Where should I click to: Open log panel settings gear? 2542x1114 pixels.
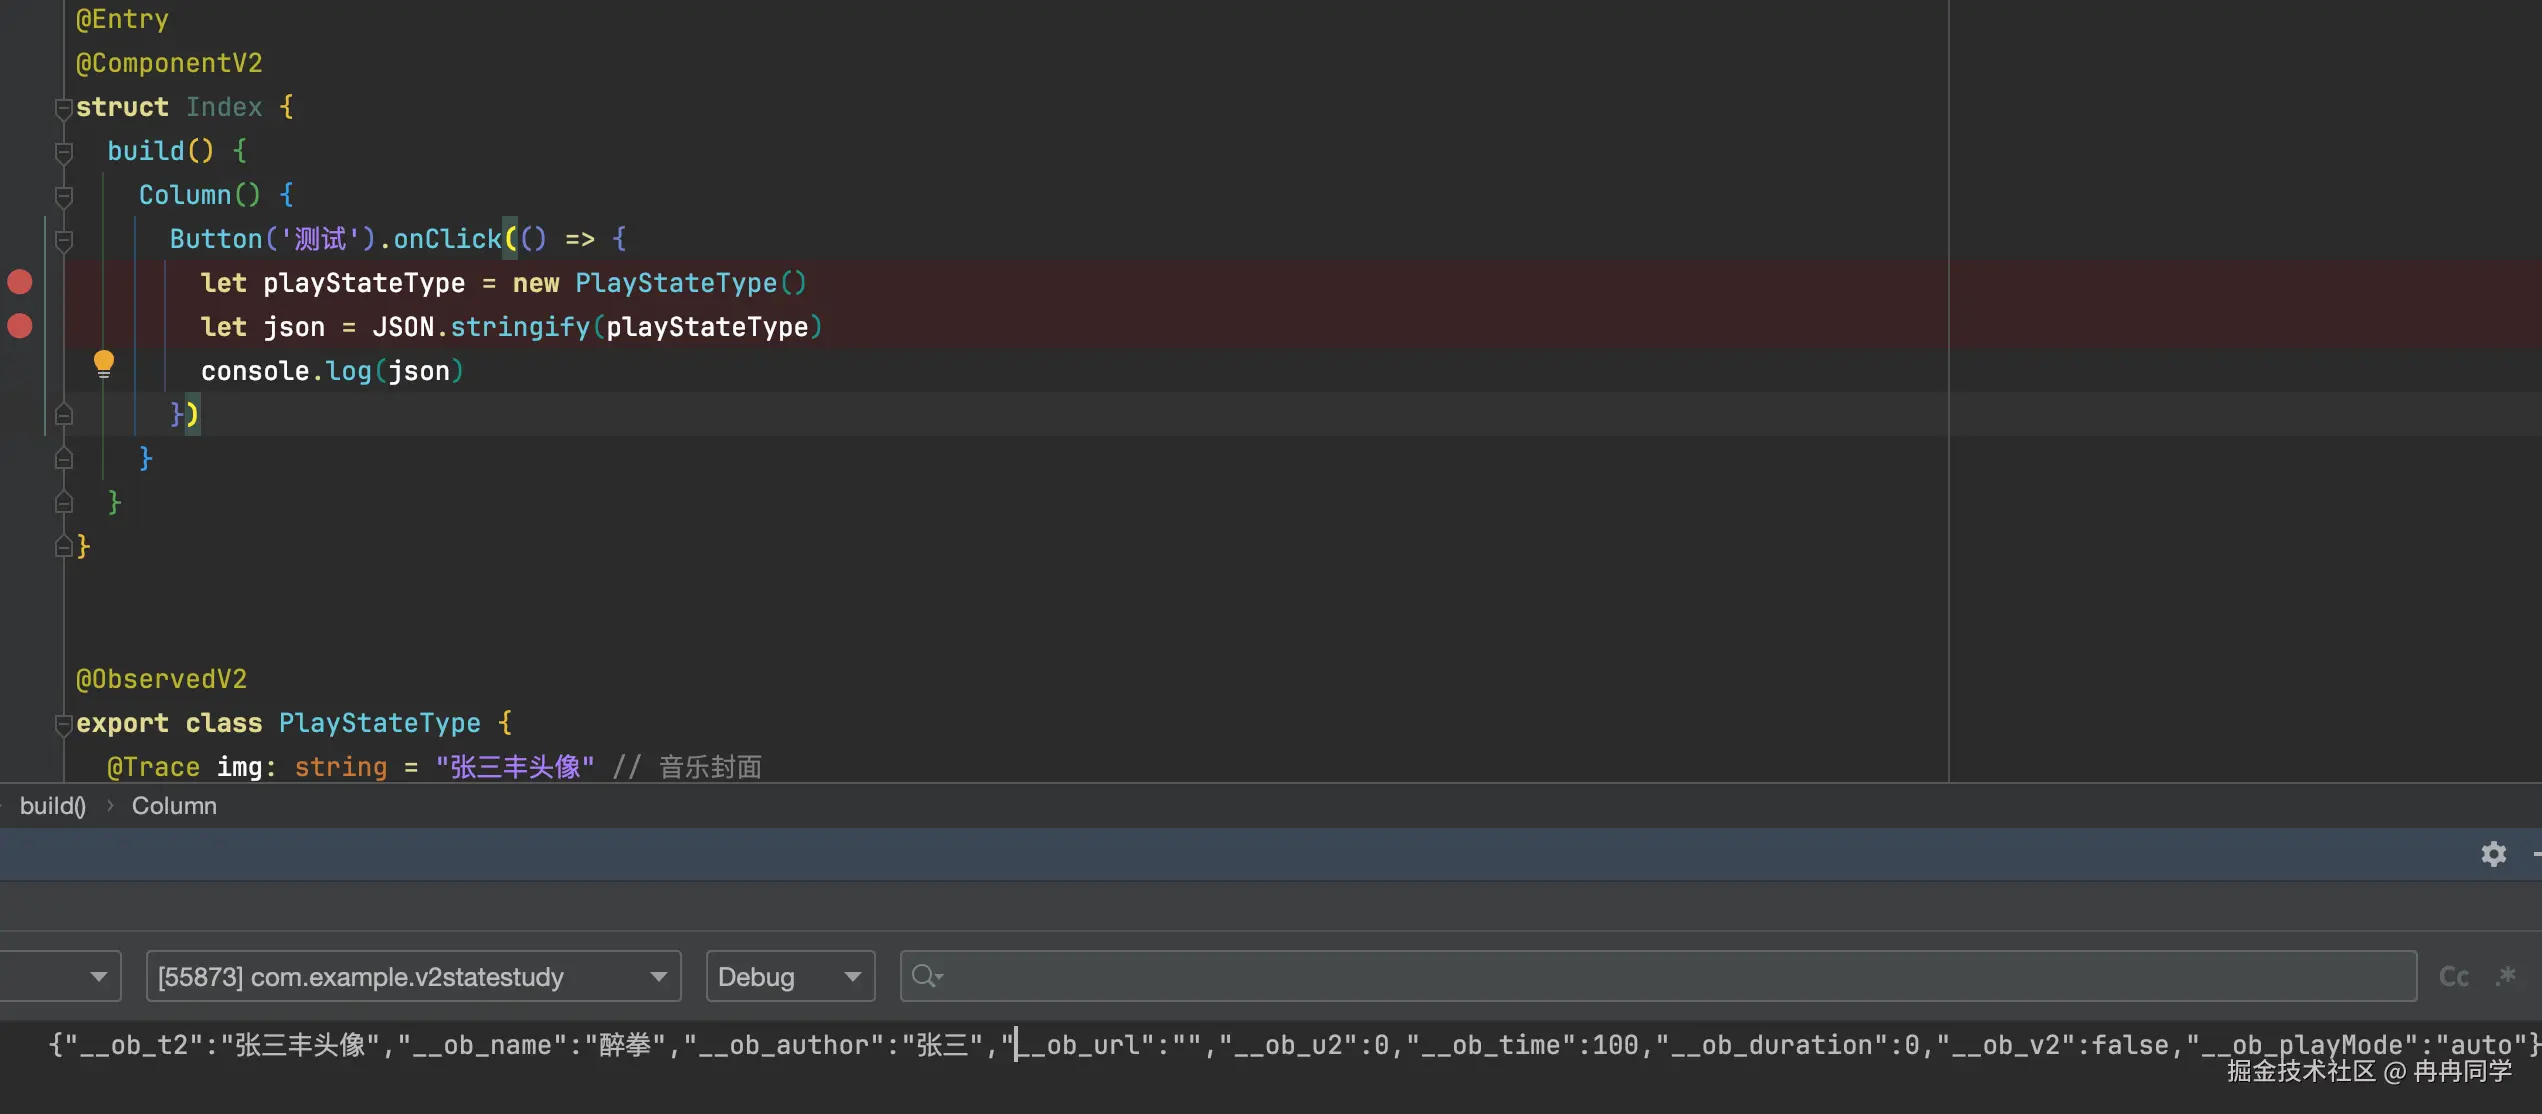pyautogui.click(x=2493, y=854)
